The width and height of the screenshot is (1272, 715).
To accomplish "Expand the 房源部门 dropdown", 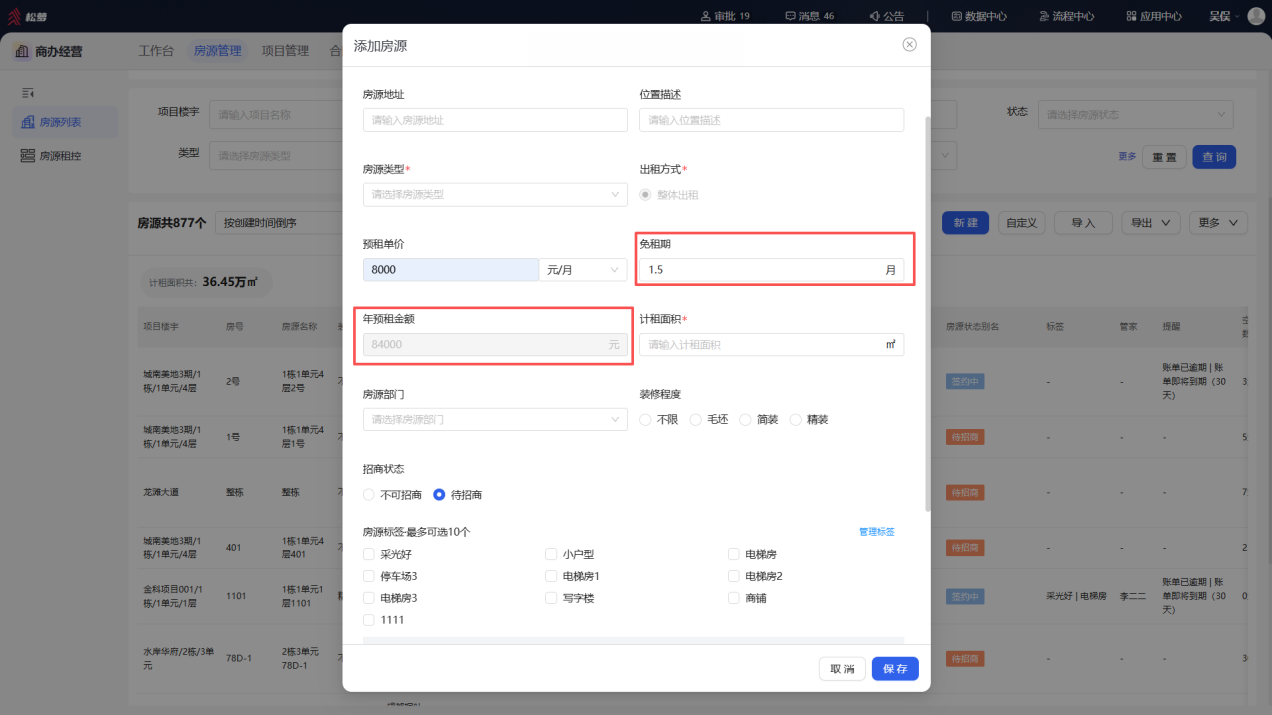I will click(x=495, y=420).
